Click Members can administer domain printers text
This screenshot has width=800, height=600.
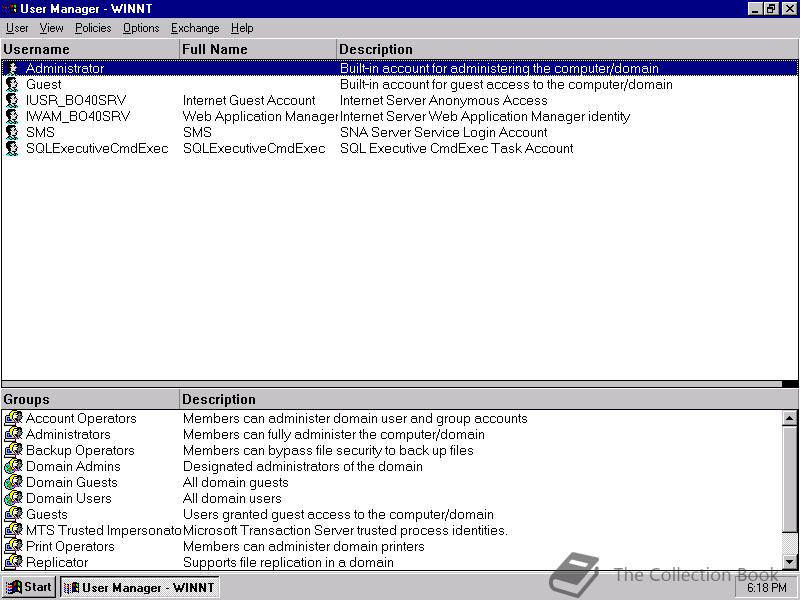[x=304, y=546]
